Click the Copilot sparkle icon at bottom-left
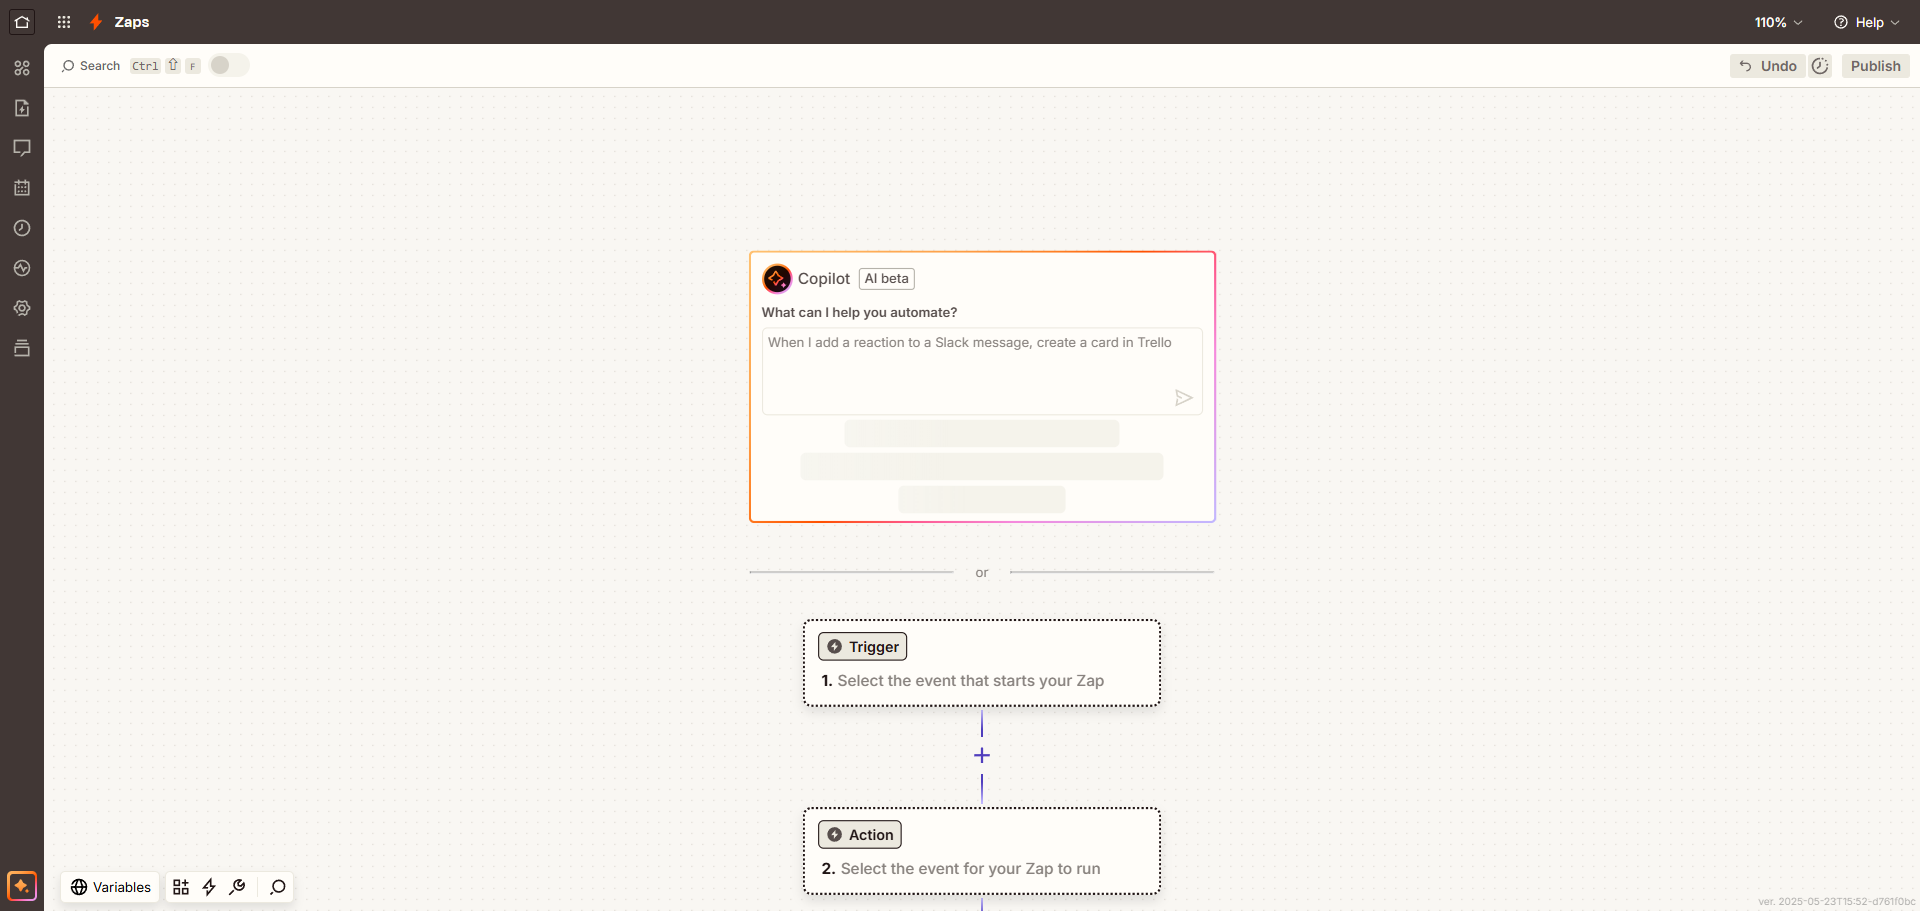Screen dimensions: 1920x911 pyautogui.click(x=22, y=886)
